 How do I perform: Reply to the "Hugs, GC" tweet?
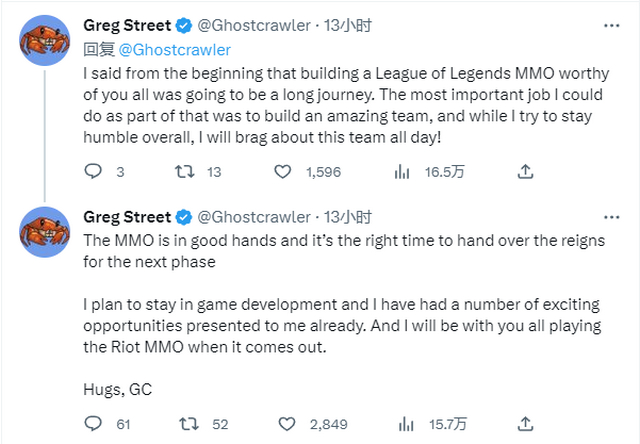pyautogui.click(x=93, y=423)
